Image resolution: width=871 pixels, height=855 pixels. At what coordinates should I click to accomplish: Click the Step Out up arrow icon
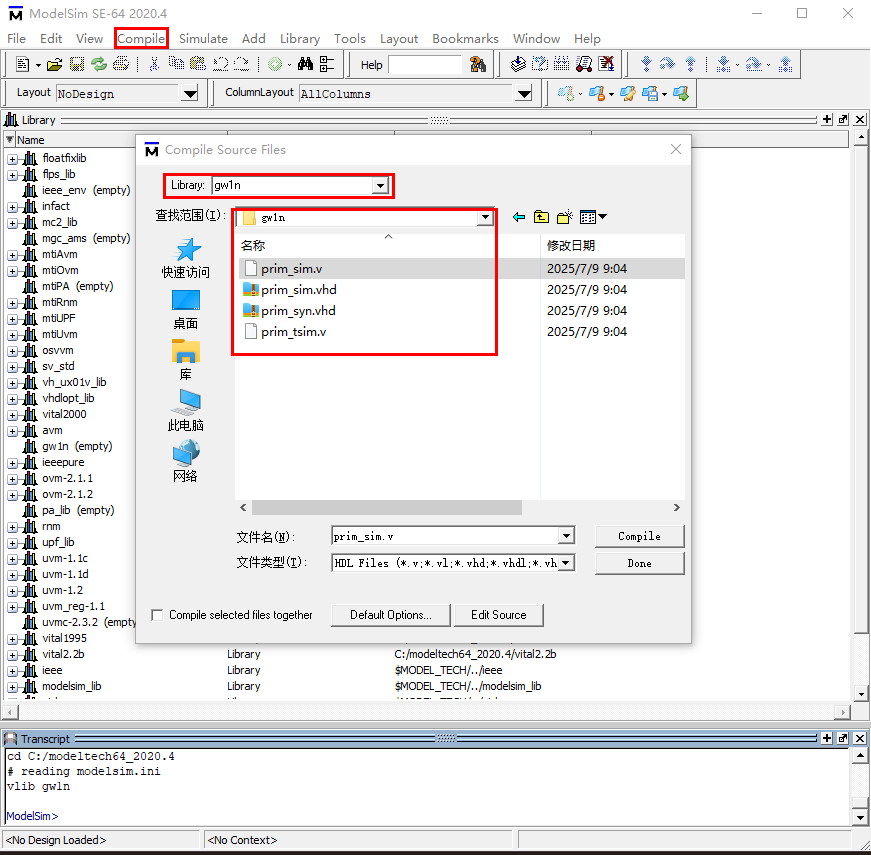[690, 64]
